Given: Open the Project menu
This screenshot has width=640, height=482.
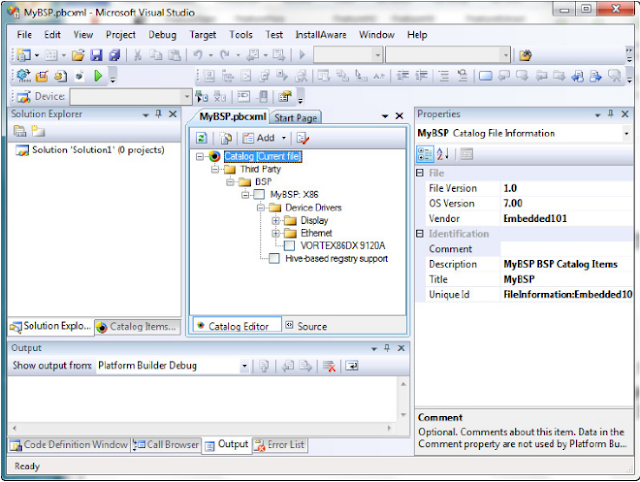Looking at the screenshot, I should pos(120,35).
